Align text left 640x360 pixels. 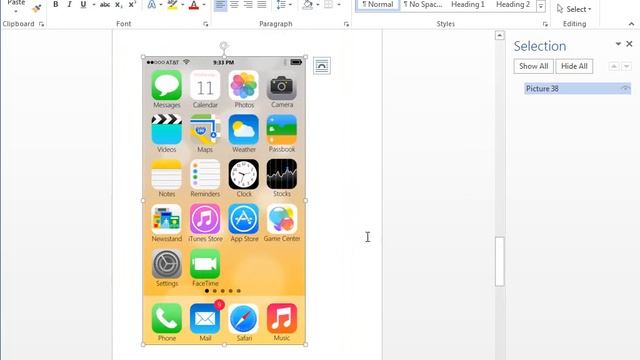coord(220,4)
